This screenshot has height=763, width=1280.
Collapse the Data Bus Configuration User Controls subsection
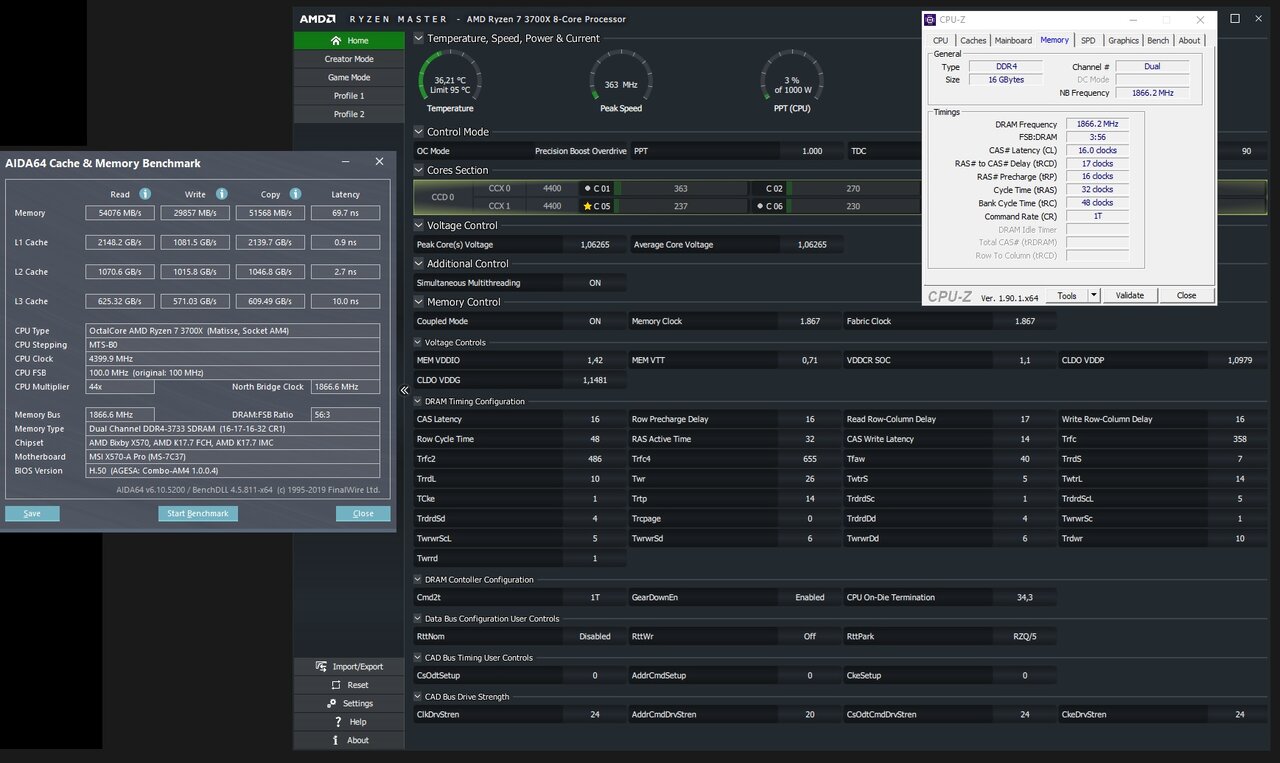pyautogui.click(x=418, y=619)
